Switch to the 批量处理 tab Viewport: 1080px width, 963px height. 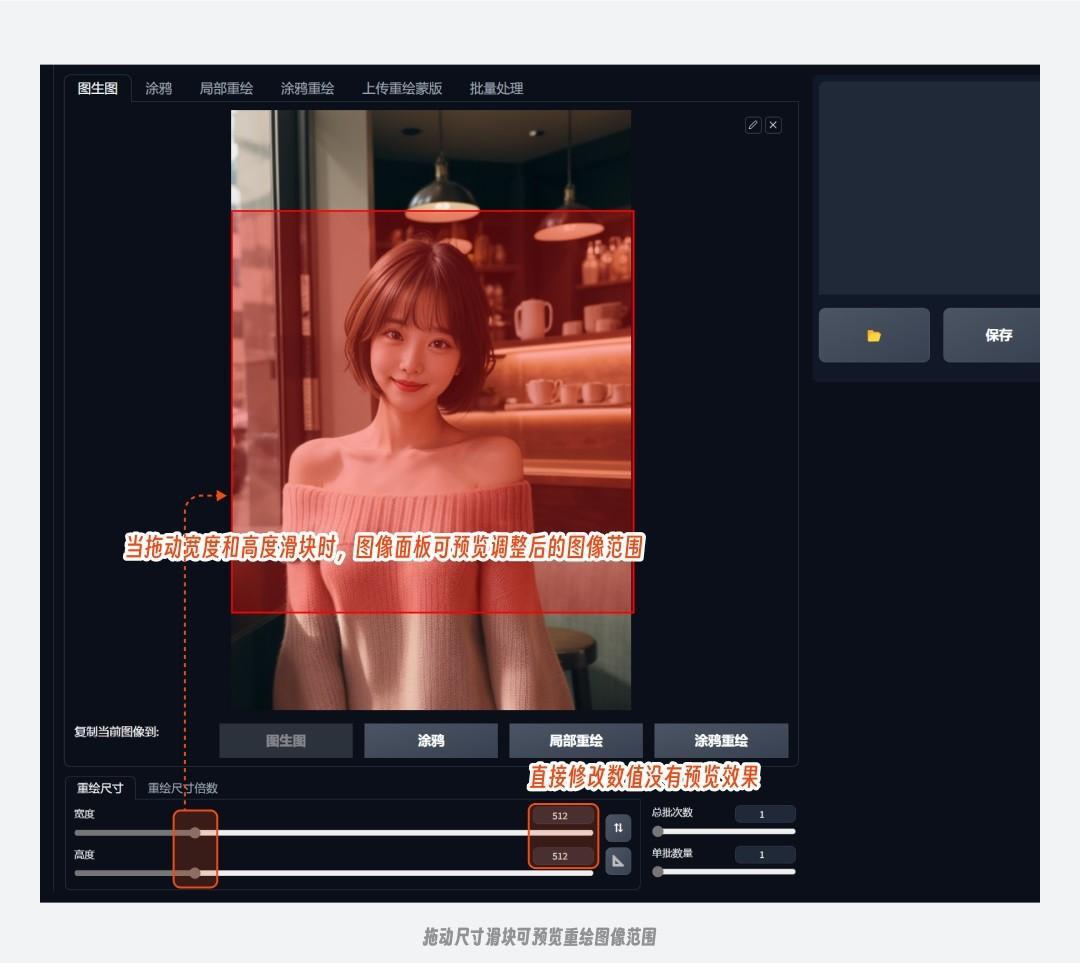point(497,88)
